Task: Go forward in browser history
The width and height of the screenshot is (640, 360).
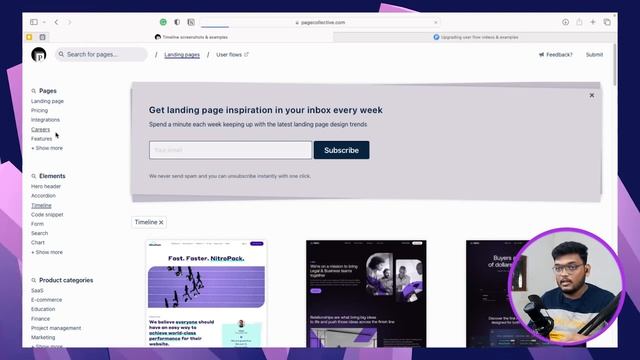Action: (69, 22)
